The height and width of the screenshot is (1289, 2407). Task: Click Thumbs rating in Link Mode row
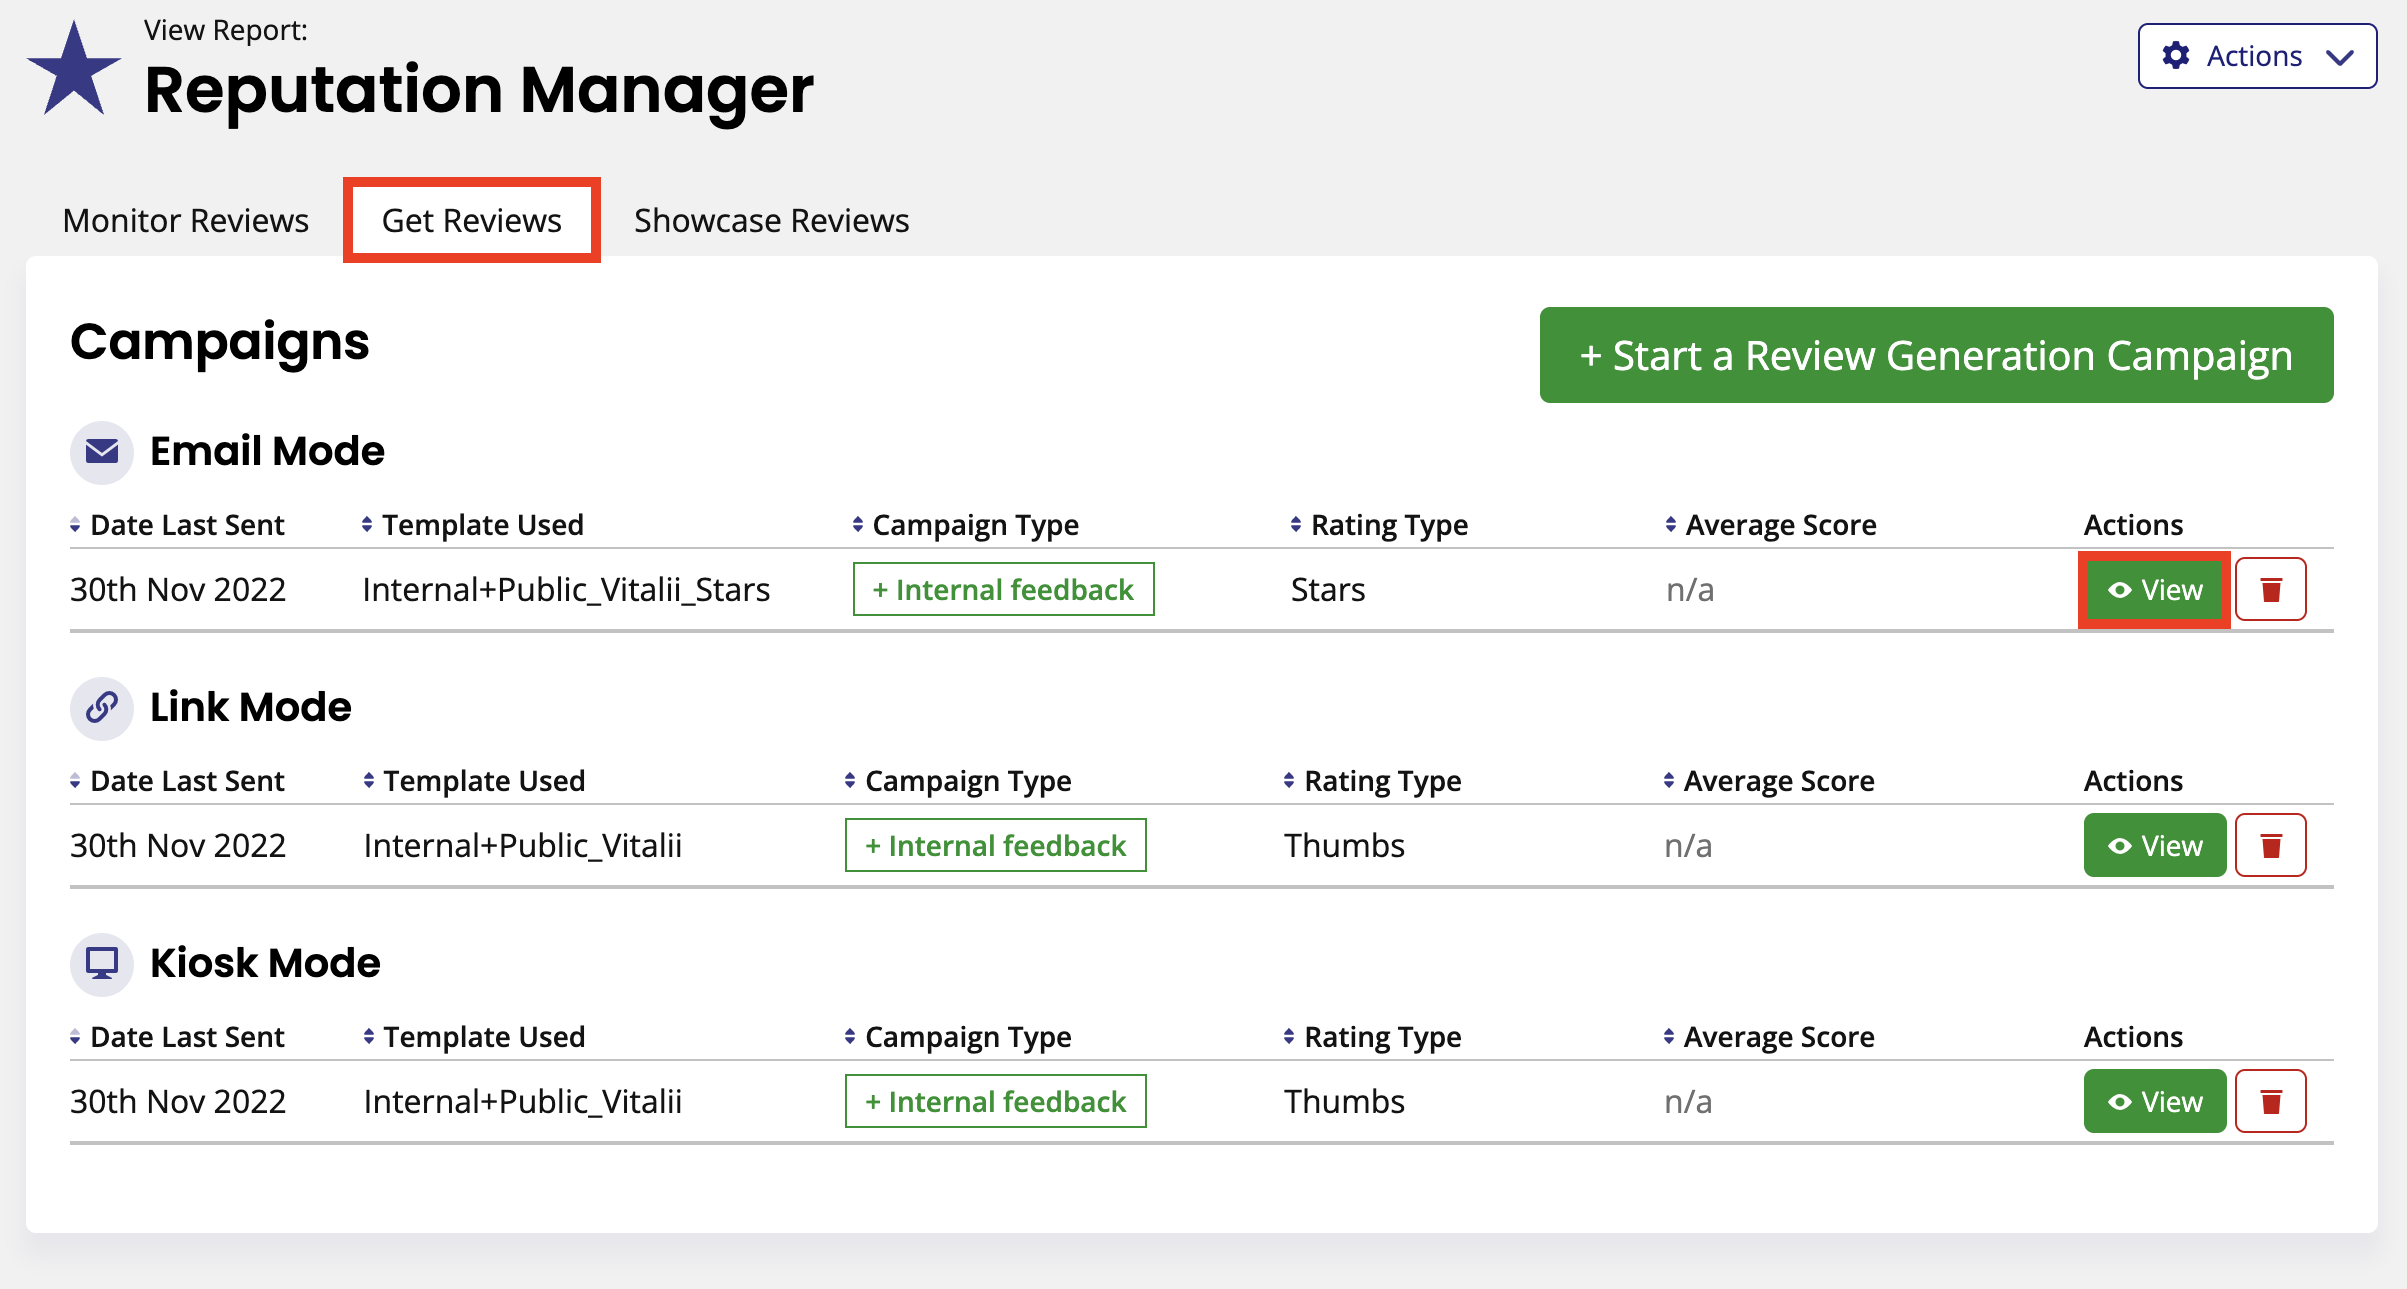(1345, 846)
